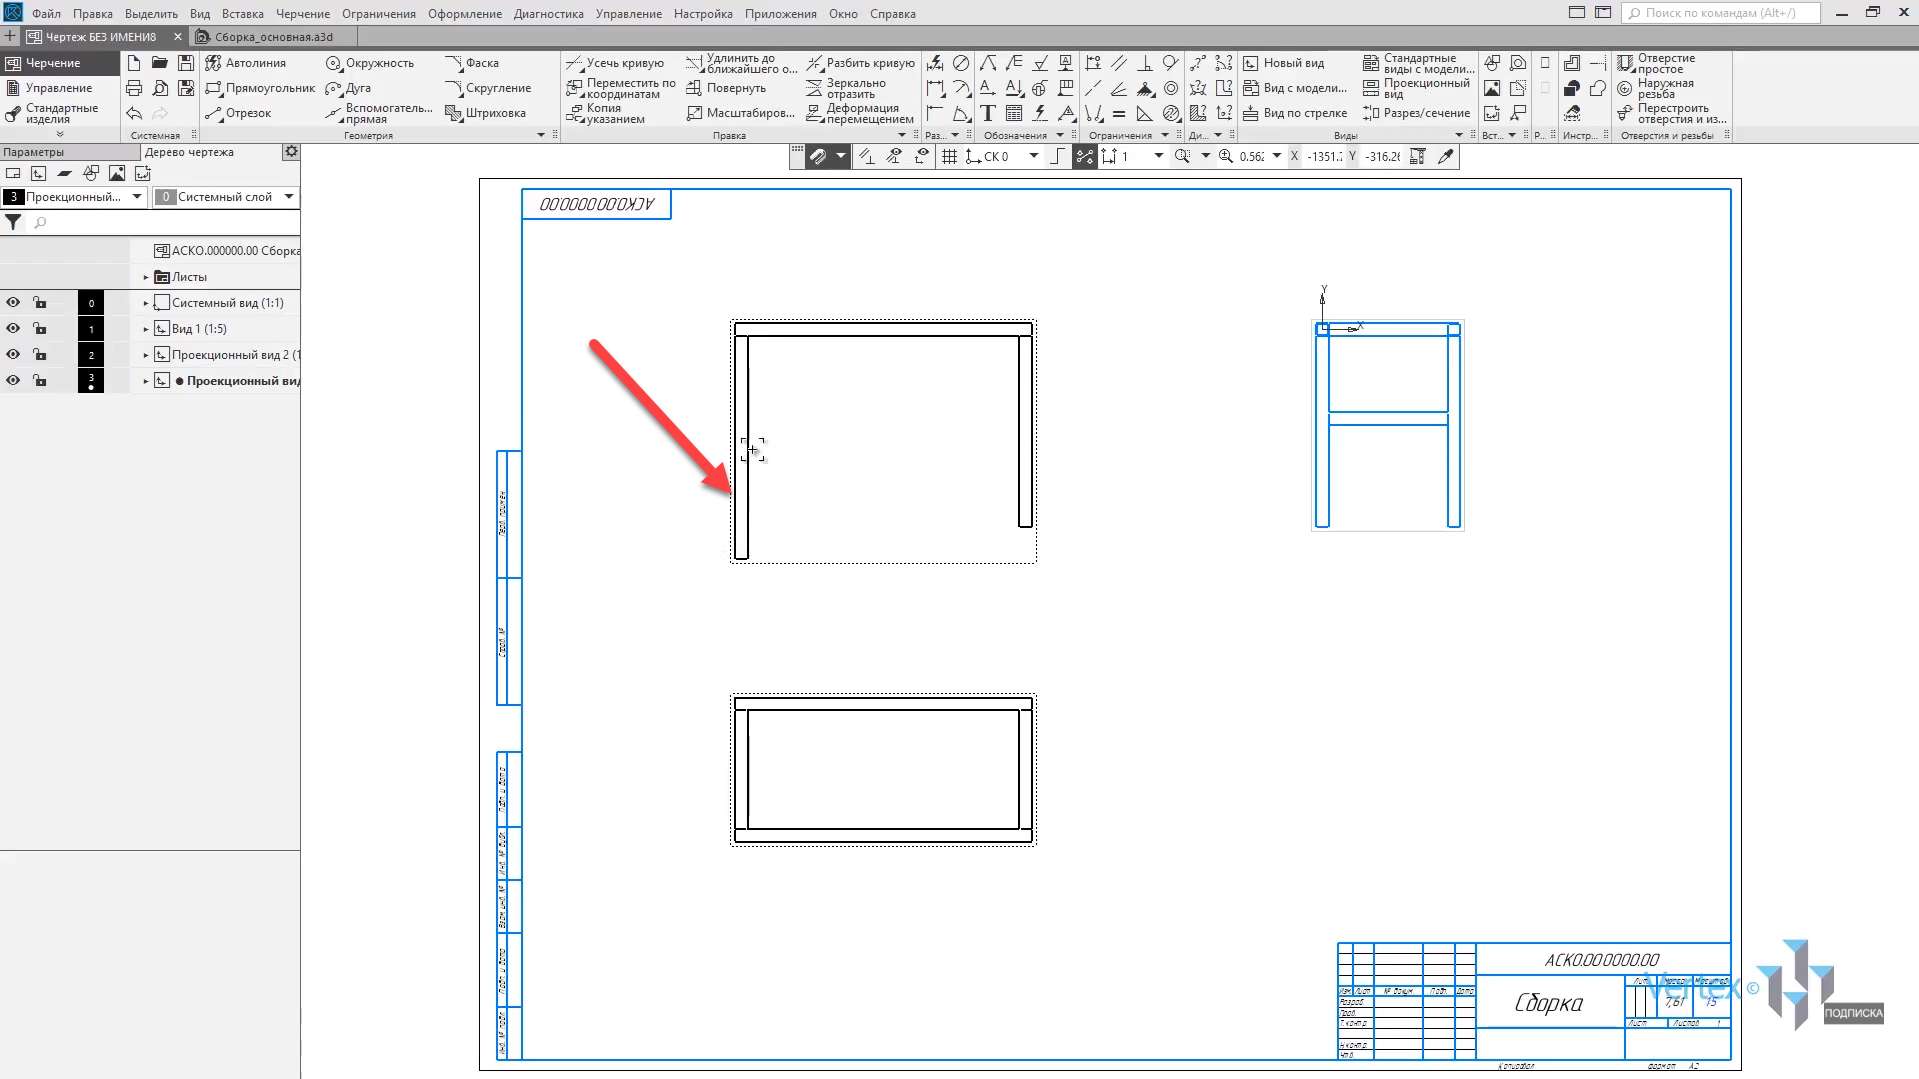Insert a Новый вид view
The width and height of the screenshot is (1919, 1079).
tap(1283, 63)
